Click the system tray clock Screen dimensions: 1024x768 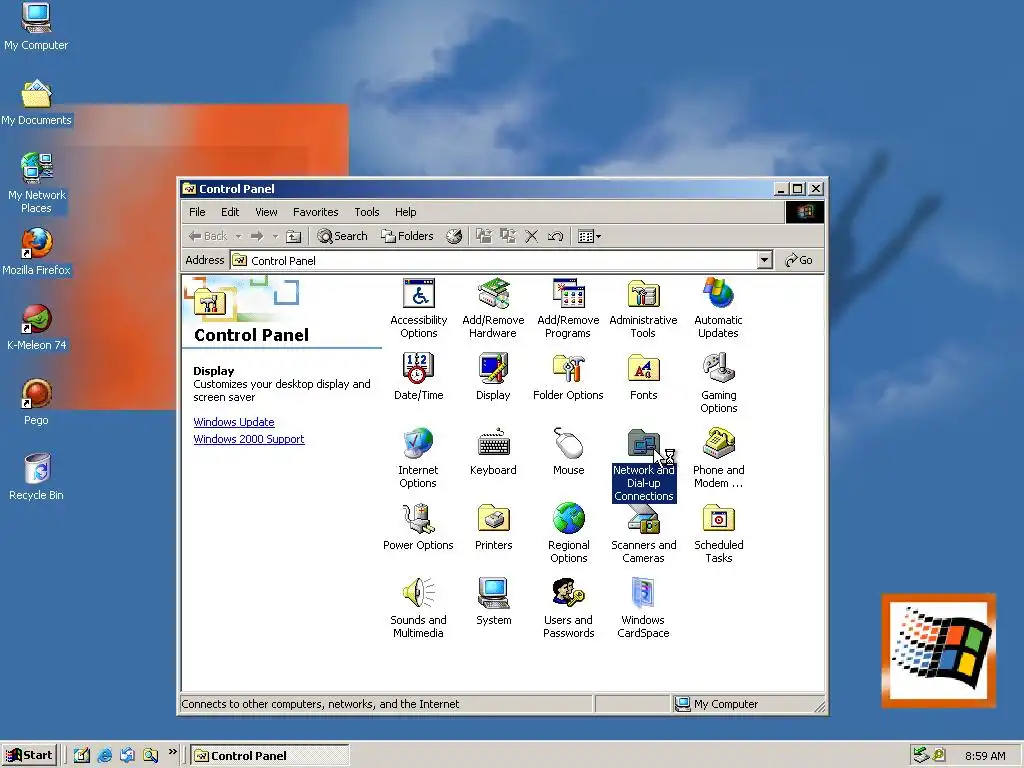pyautogui.click(x=985, y=756)
